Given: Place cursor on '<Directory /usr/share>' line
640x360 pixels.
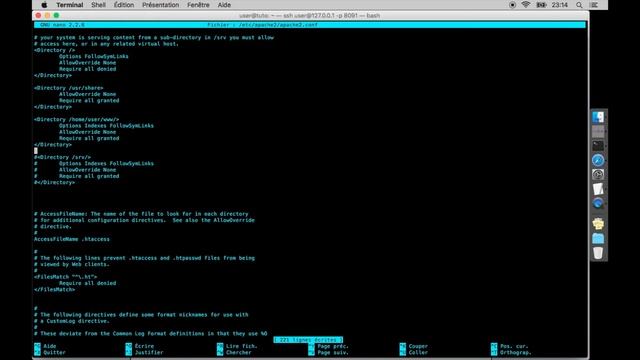Looking at the screenshot, I should tap(69, 88).
